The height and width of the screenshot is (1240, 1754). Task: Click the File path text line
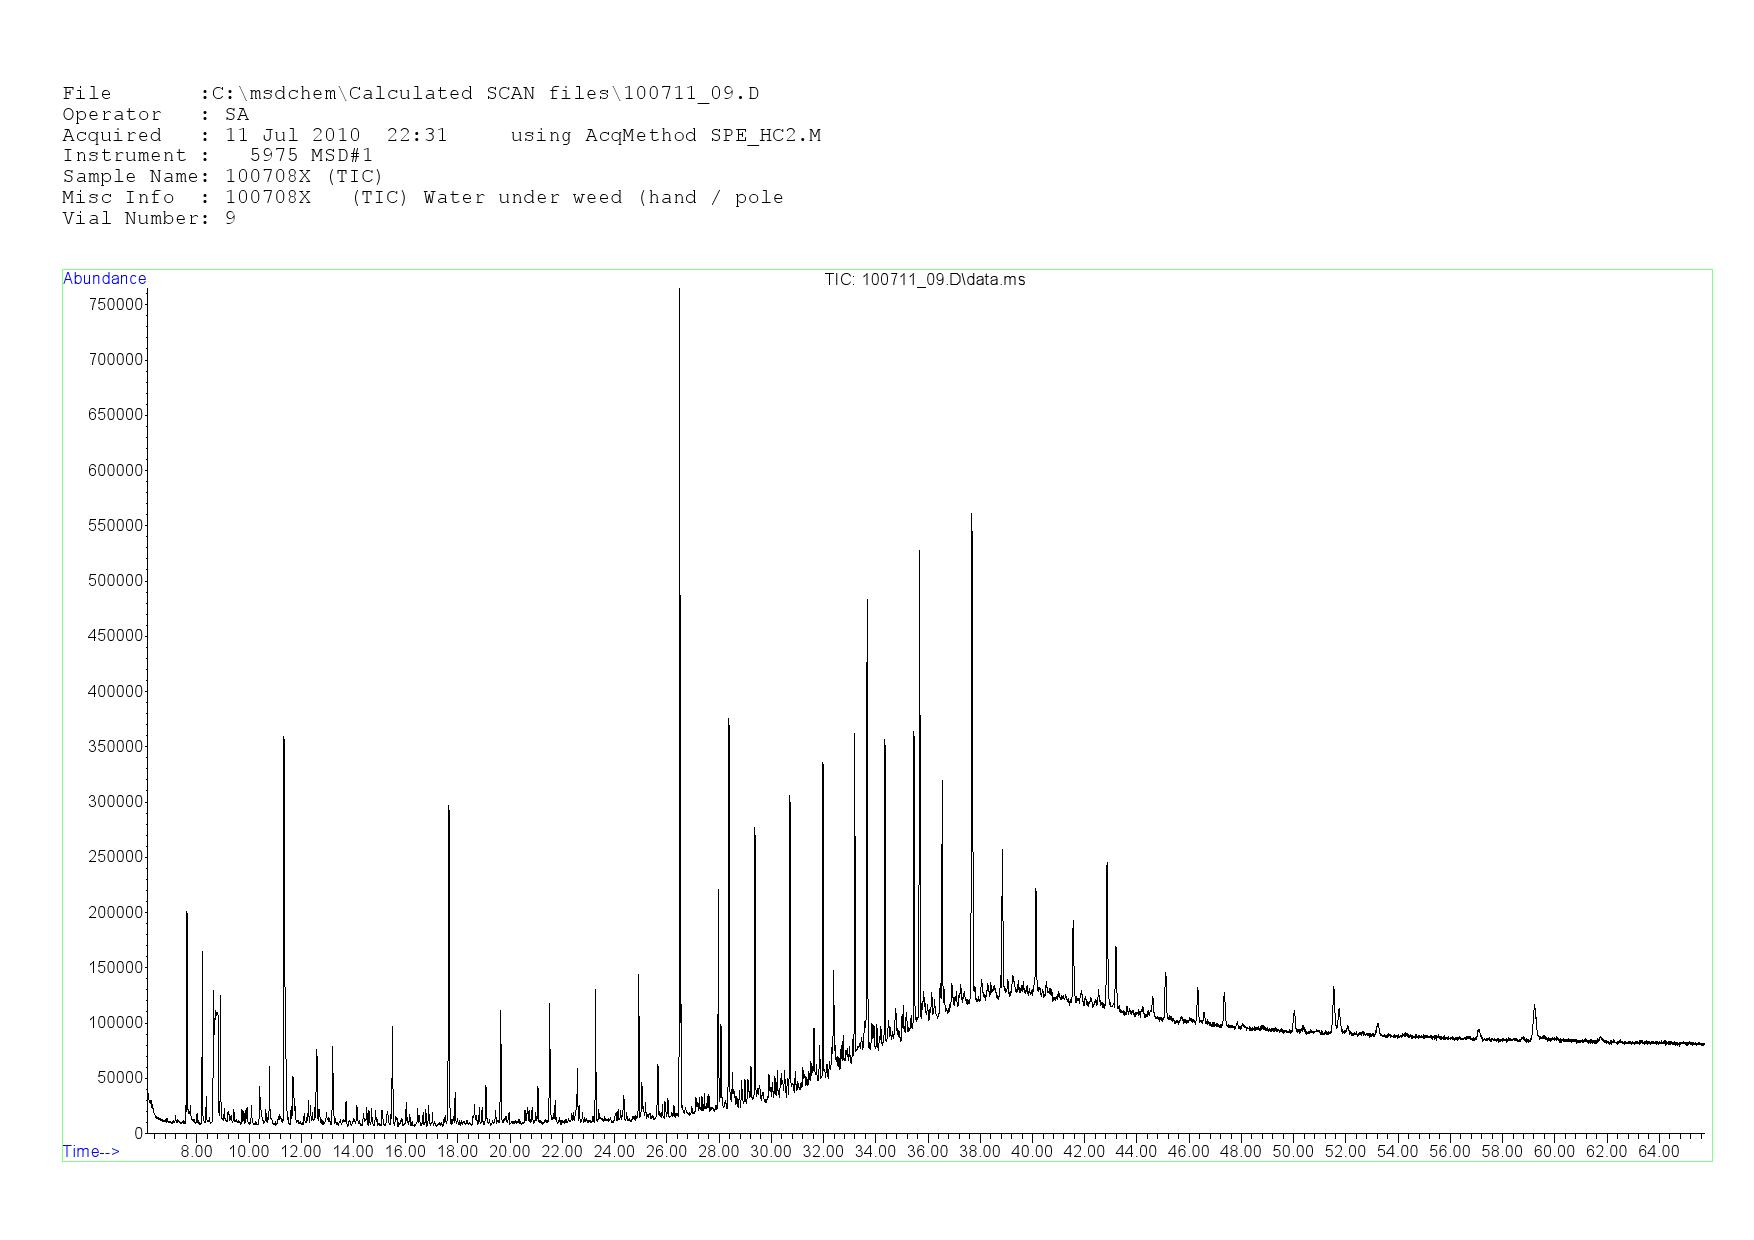410,94
